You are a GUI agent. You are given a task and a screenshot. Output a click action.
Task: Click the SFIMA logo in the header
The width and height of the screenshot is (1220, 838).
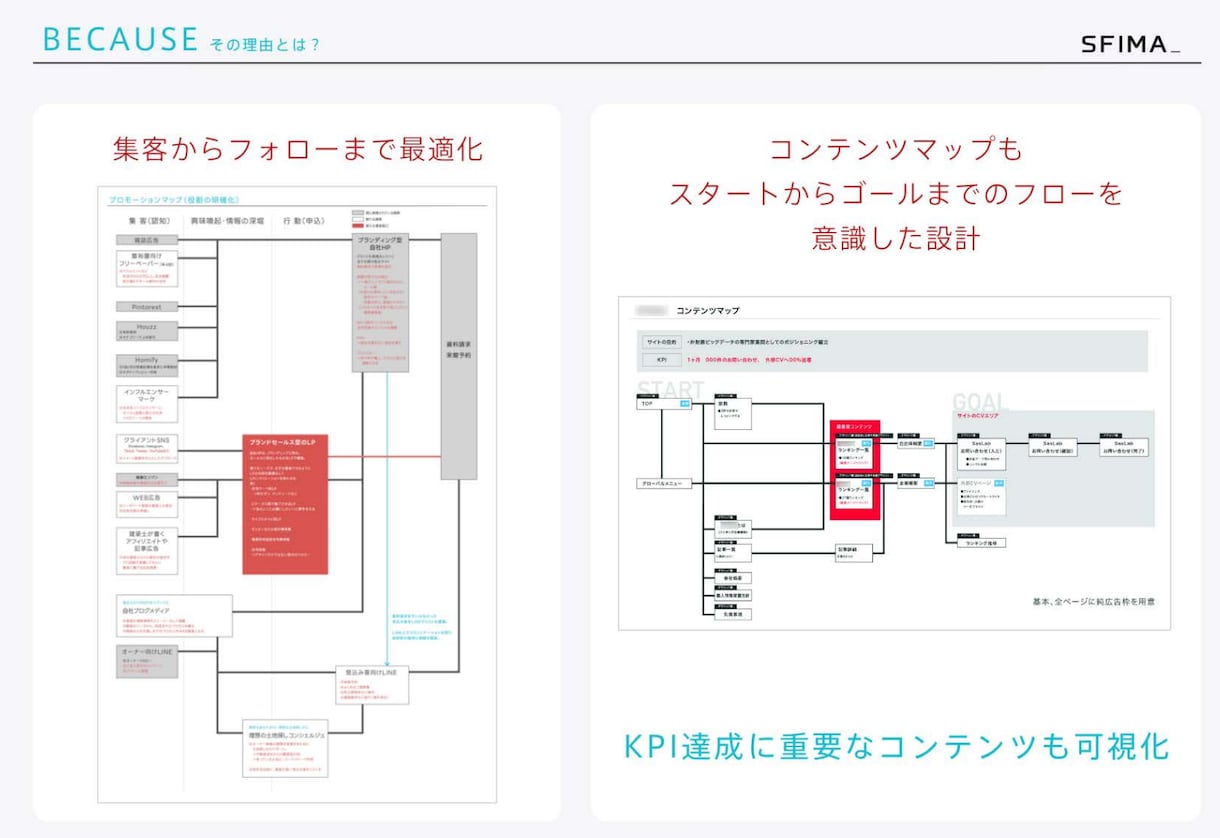[x=1131, y=44]
